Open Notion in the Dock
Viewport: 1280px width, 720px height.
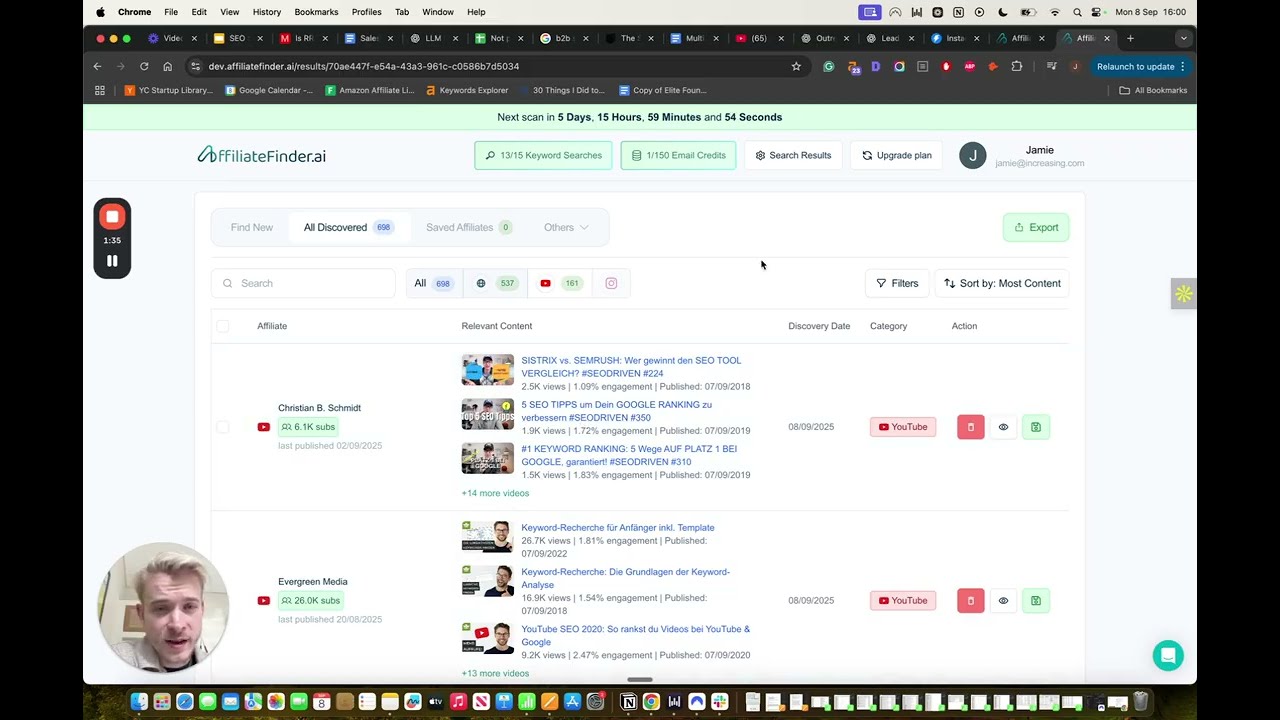pyautogui.click(x=629, y=702)
